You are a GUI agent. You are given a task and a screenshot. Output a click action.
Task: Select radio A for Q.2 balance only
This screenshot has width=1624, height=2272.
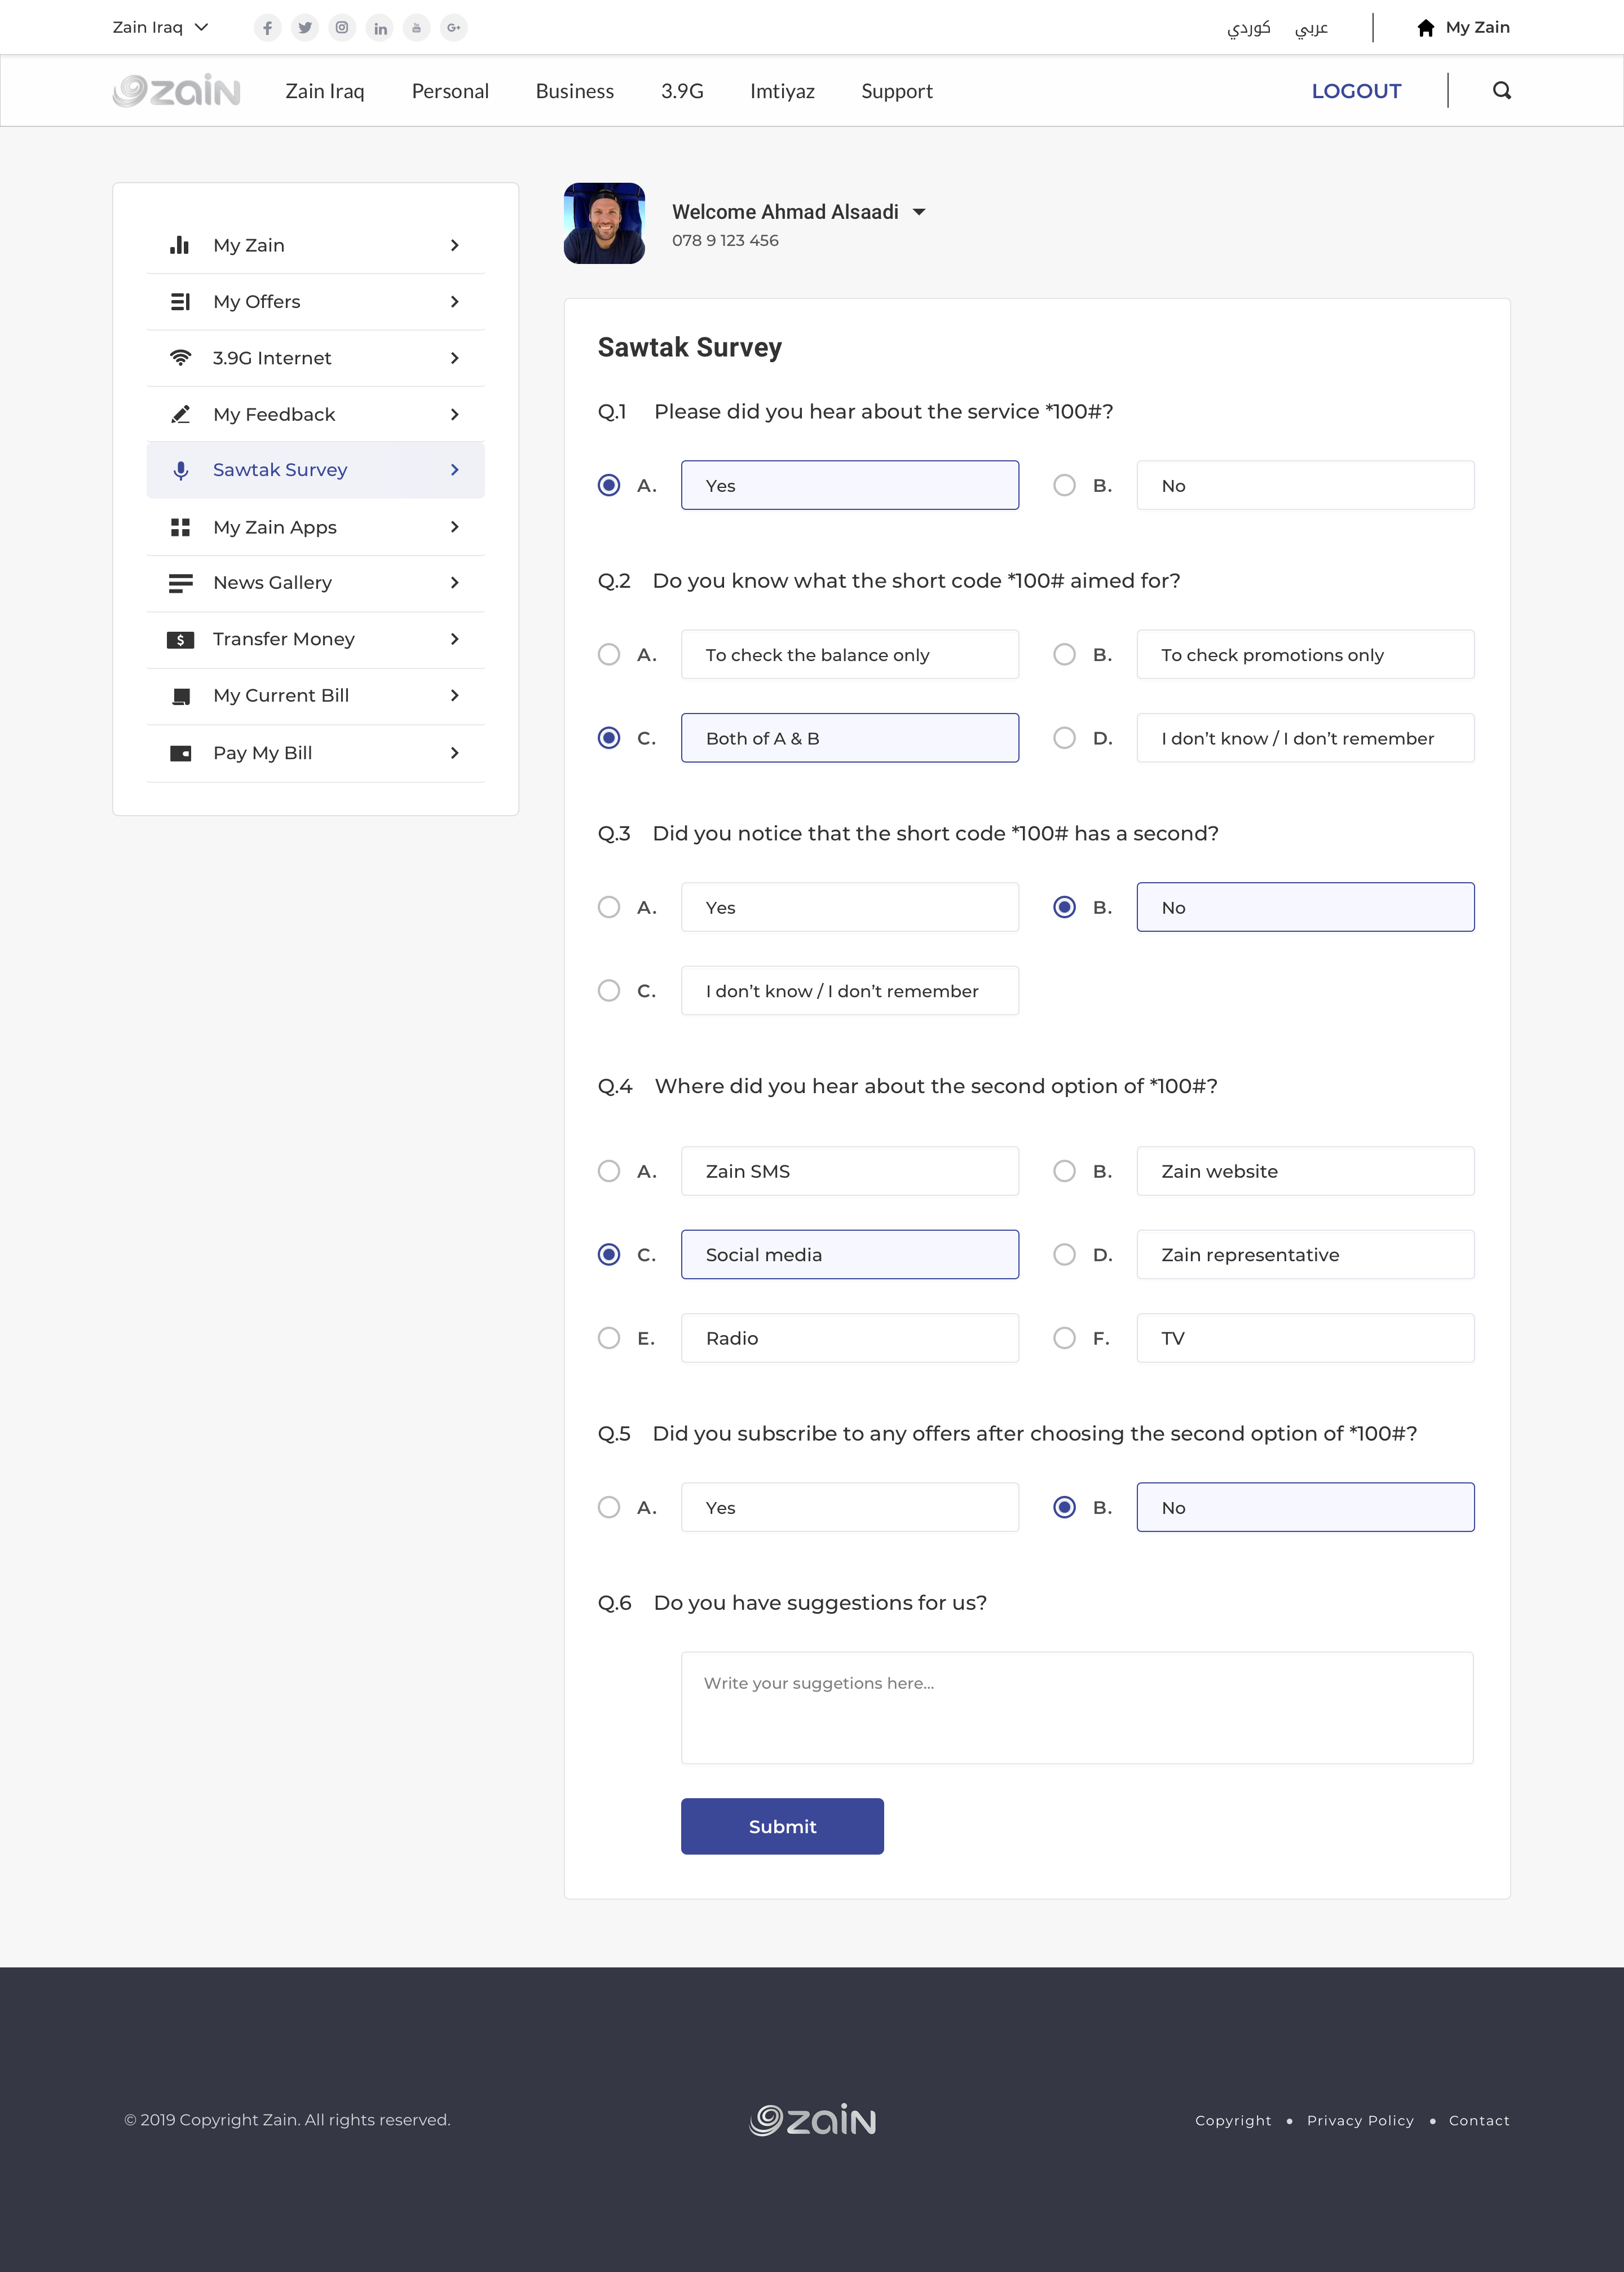[x=609, y=654]
